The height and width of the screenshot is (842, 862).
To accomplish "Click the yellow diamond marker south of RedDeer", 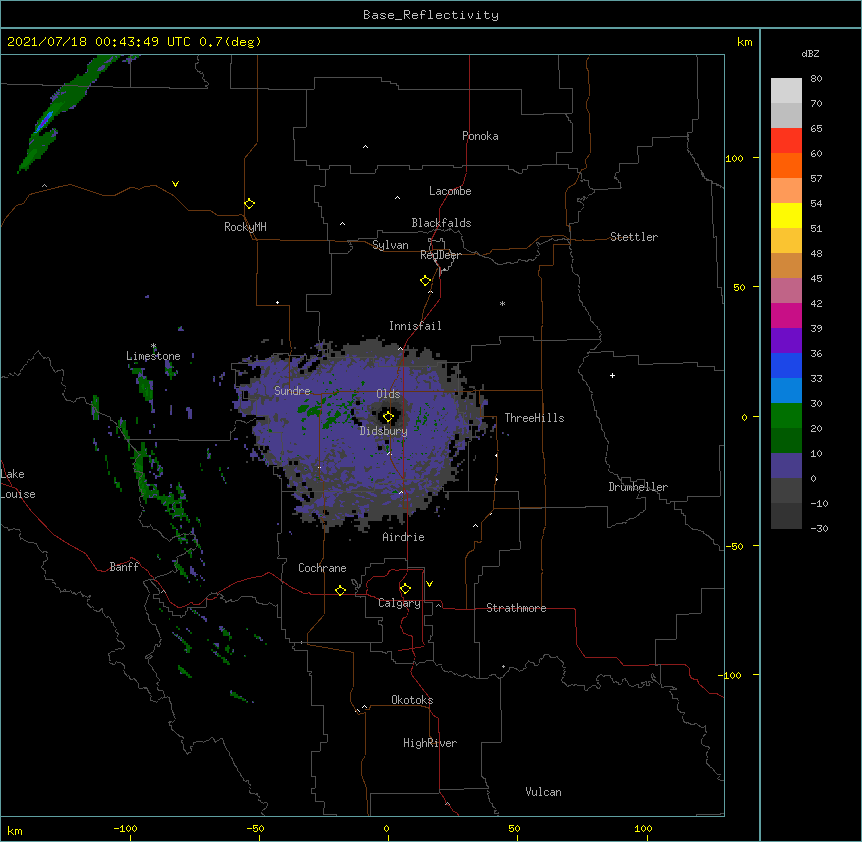I will (426, 281).
